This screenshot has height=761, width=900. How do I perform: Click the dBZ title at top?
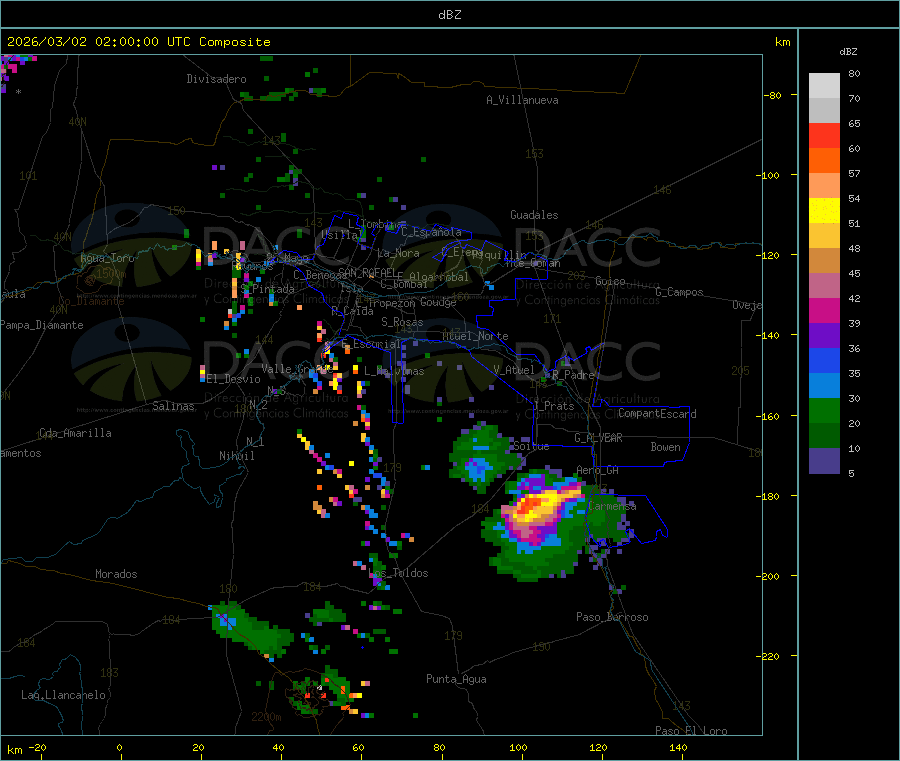coord(449,15)
